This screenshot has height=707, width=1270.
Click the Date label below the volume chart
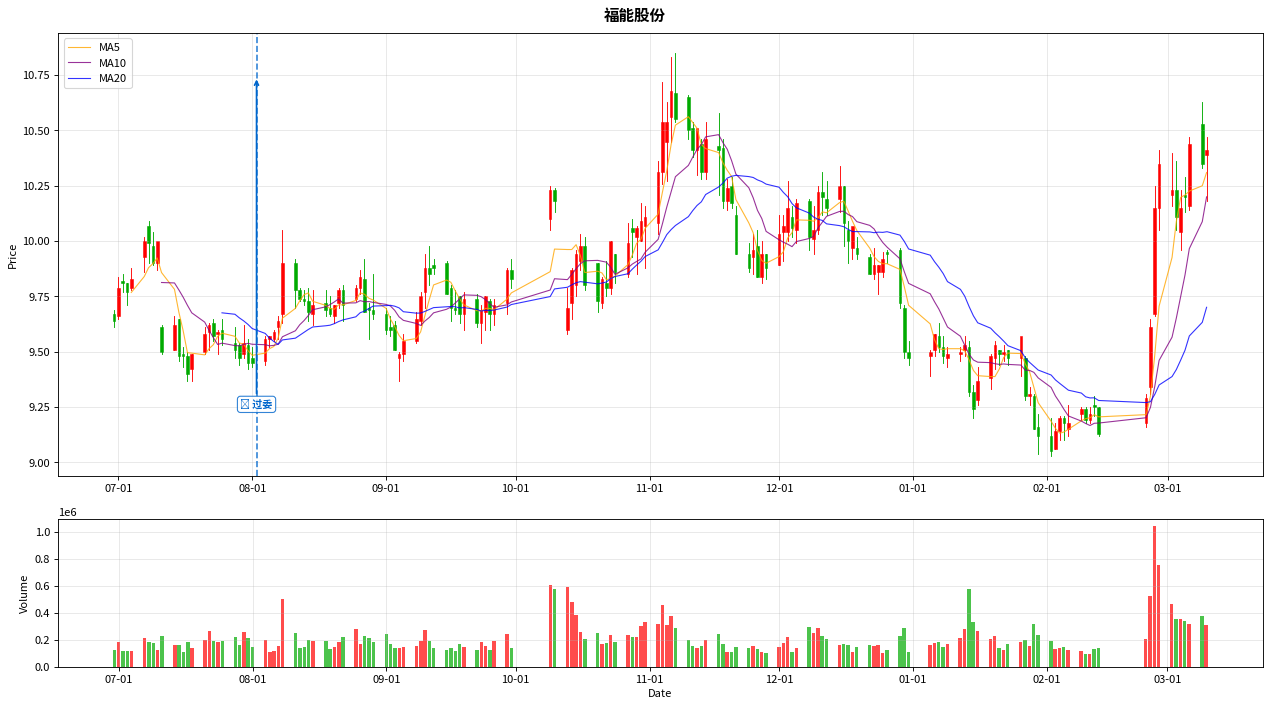pyautogui.click(x=659, y=693)
